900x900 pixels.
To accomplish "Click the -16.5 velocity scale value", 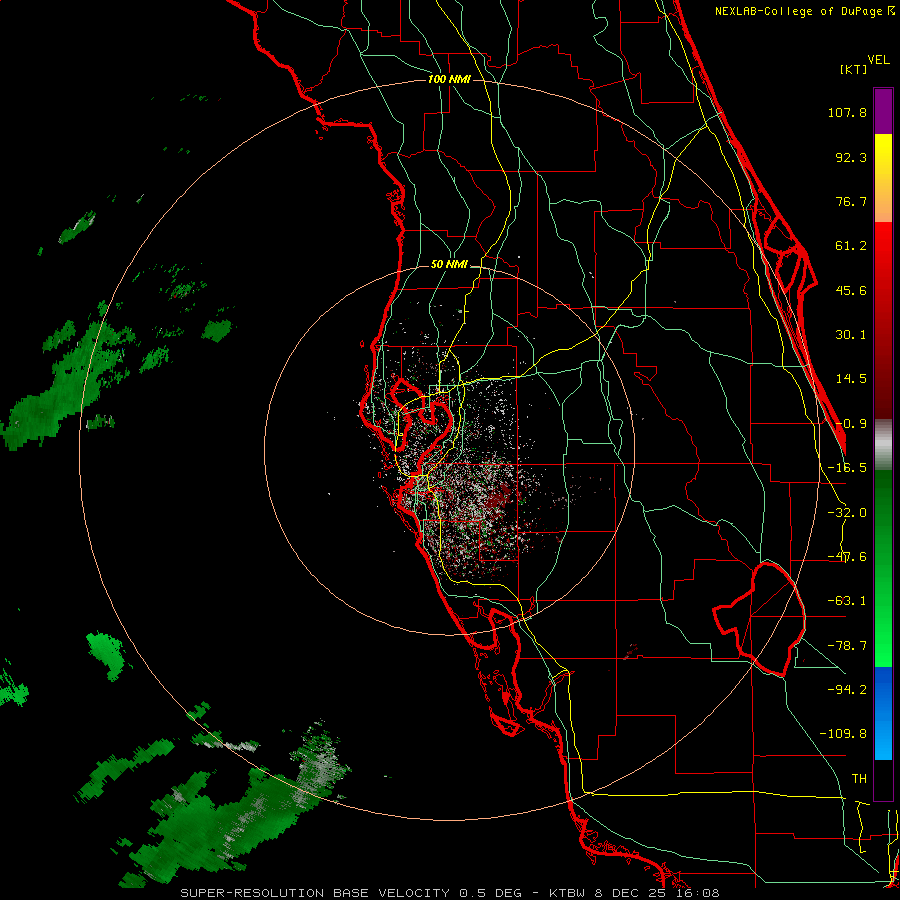I will coord(847,468).
